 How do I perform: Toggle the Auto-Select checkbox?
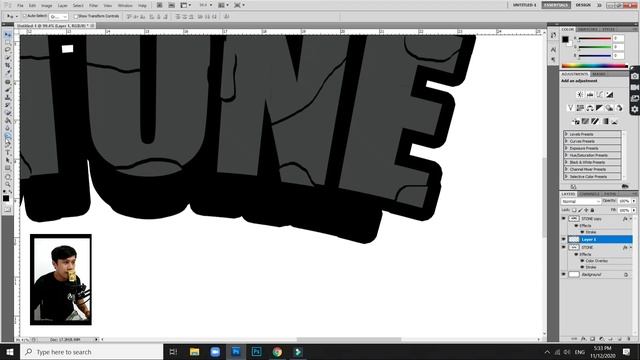(x=24, y=16)
